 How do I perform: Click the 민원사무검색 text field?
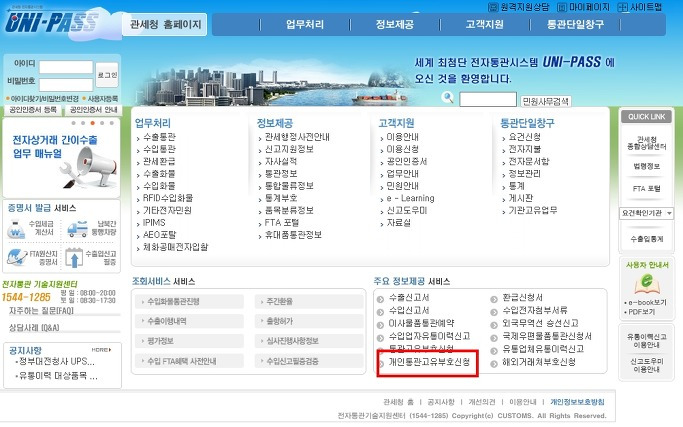[488, 99]
